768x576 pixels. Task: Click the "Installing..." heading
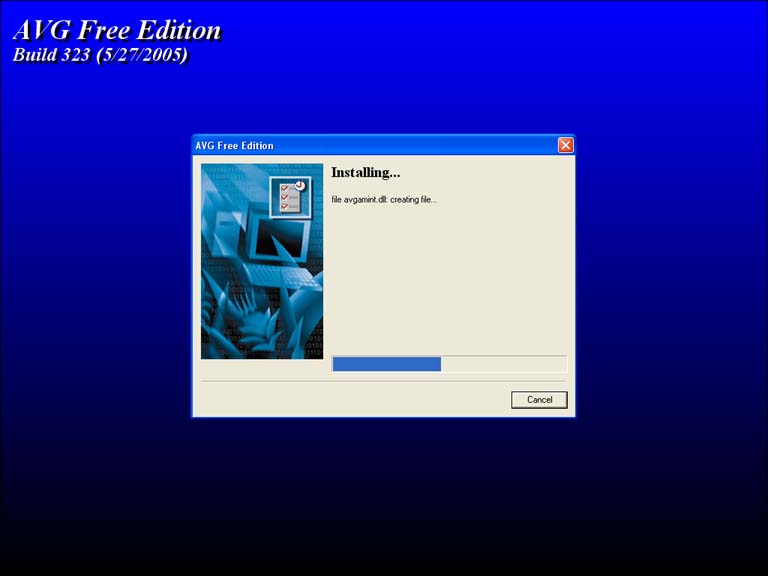[365, 173]
